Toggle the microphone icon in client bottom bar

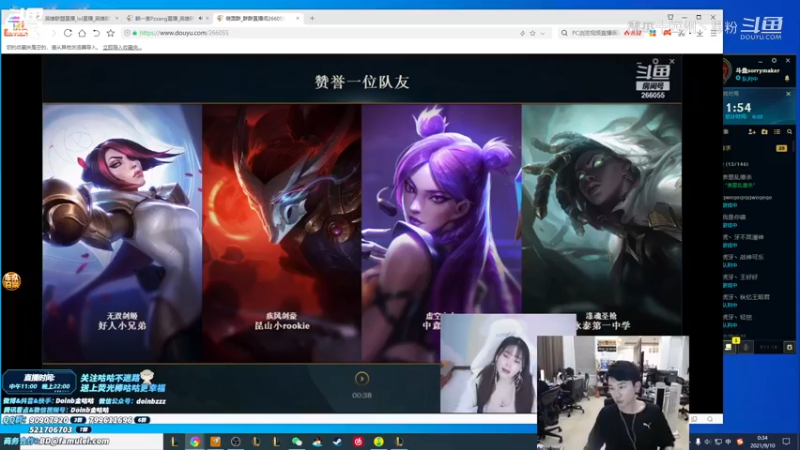[745, 347]
